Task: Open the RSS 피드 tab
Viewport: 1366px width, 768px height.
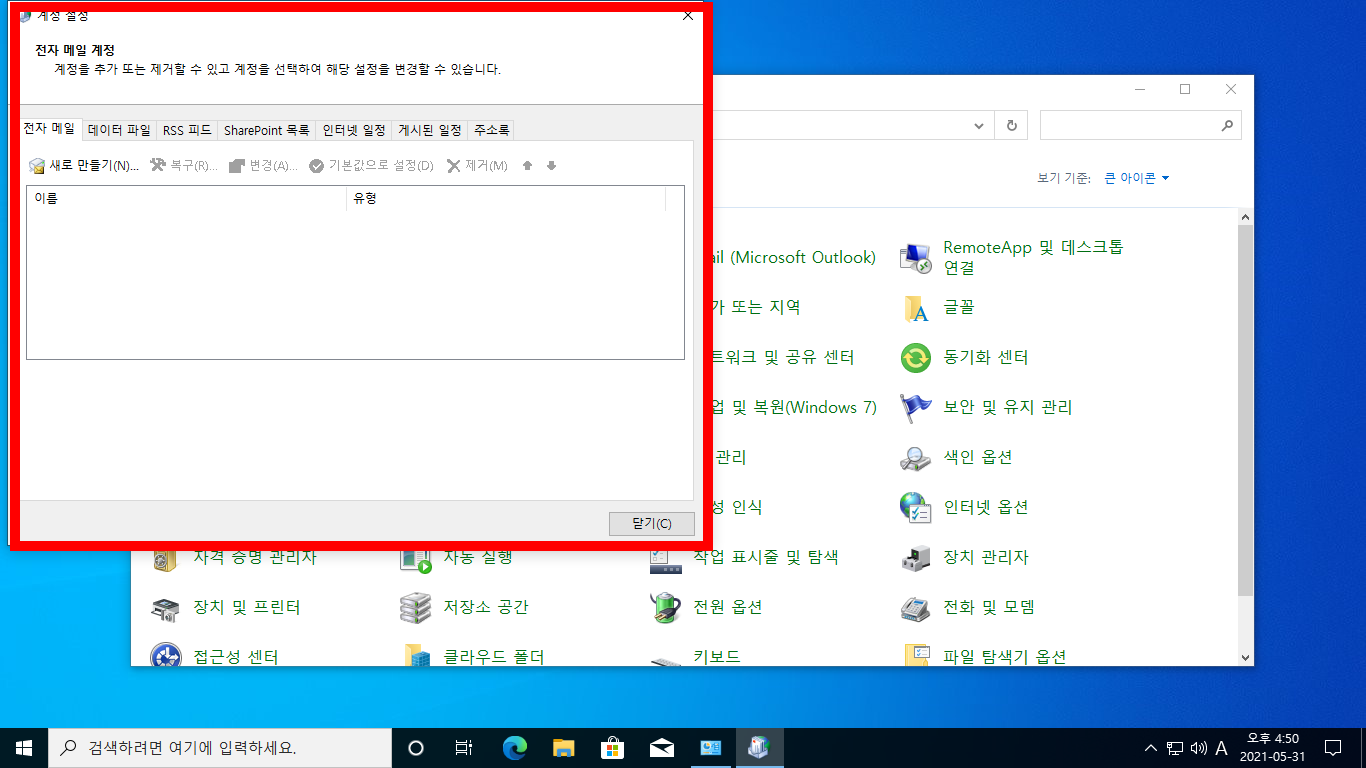Action: [x=187, y=131]
